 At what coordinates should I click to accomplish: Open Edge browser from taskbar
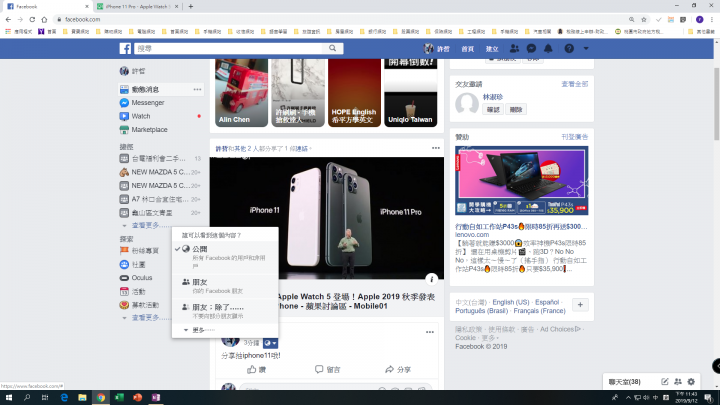[x=64, y=397]
